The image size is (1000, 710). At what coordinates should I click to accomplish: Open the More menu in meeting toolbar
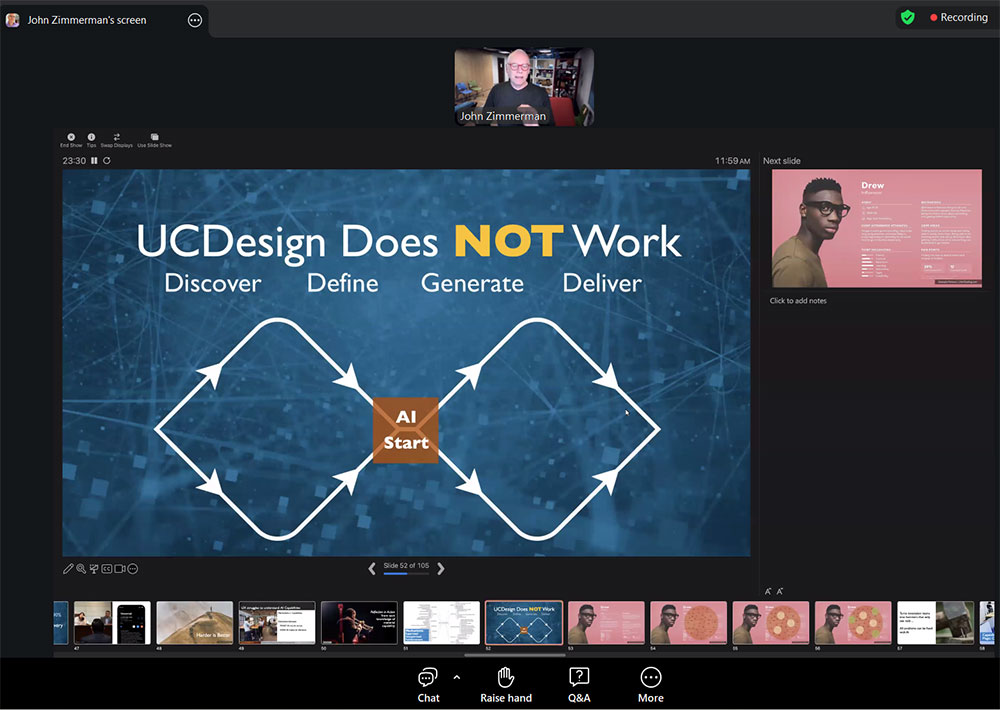651,684
